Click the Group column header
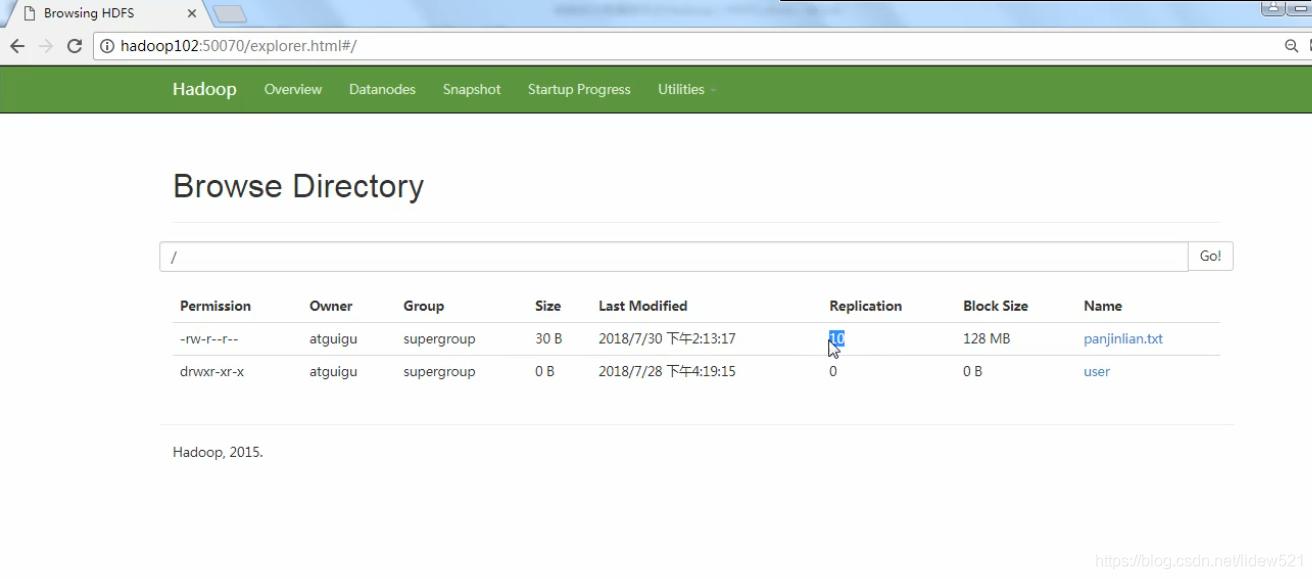Viewport: 1312px width, 579px height. tap(423, 306)
